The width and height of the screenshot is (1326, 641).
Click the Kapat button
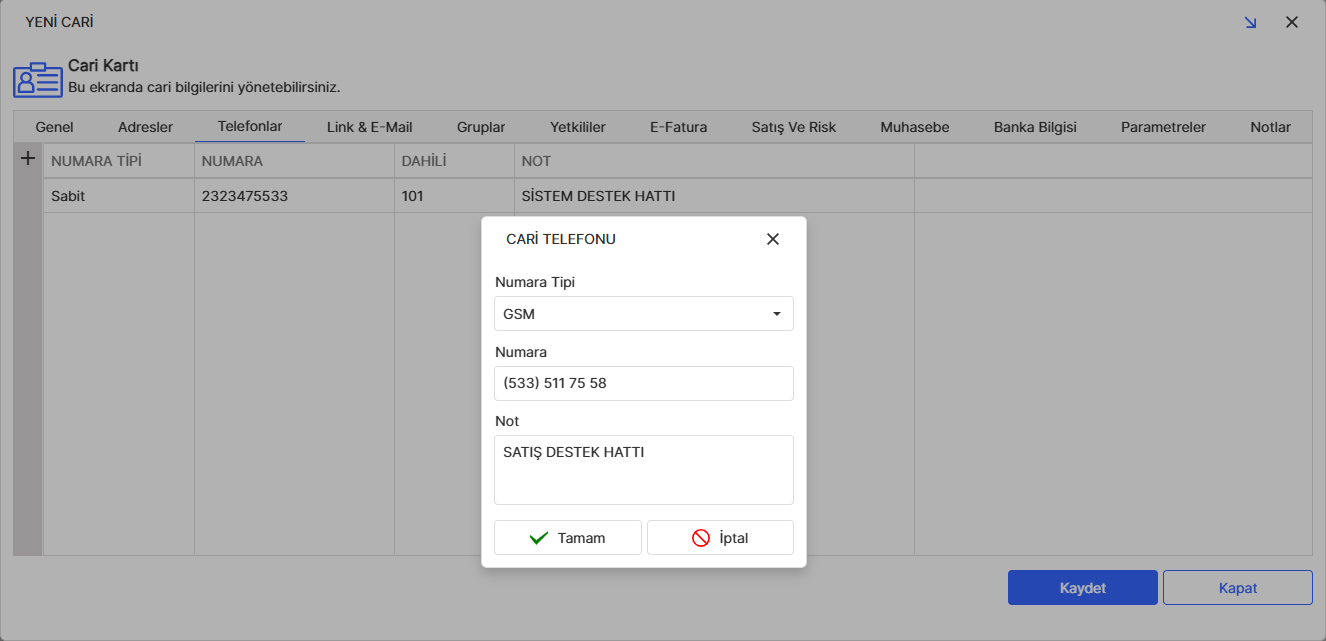1237,588
